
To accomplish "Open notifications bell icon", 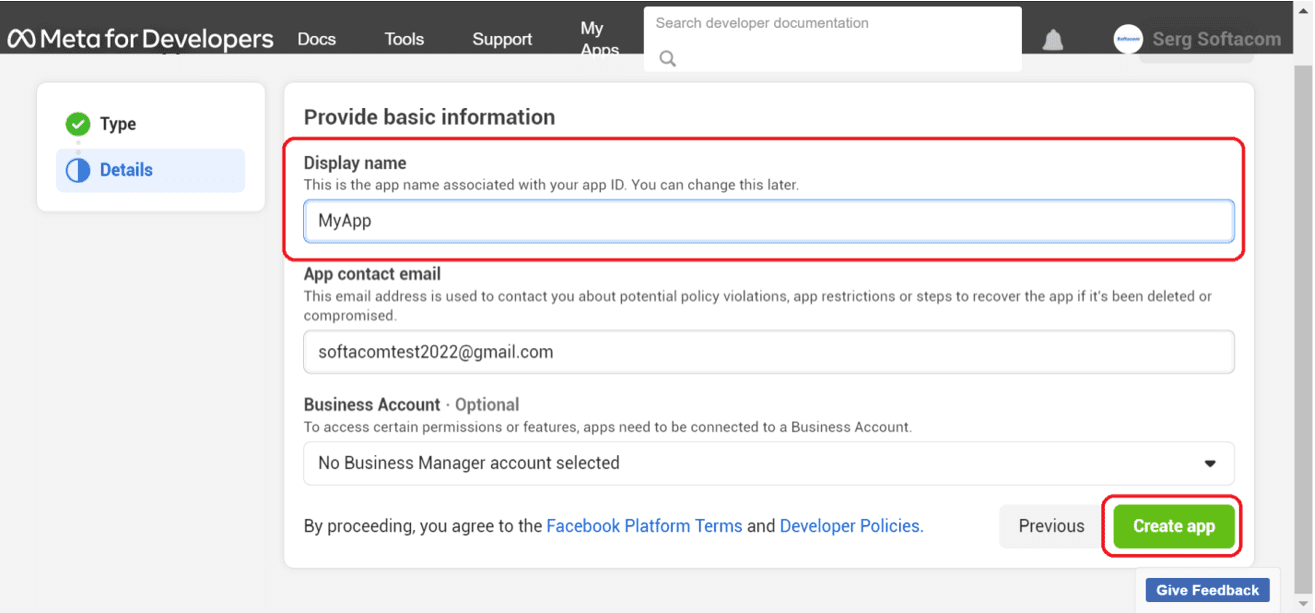I will click(1053, 40).
